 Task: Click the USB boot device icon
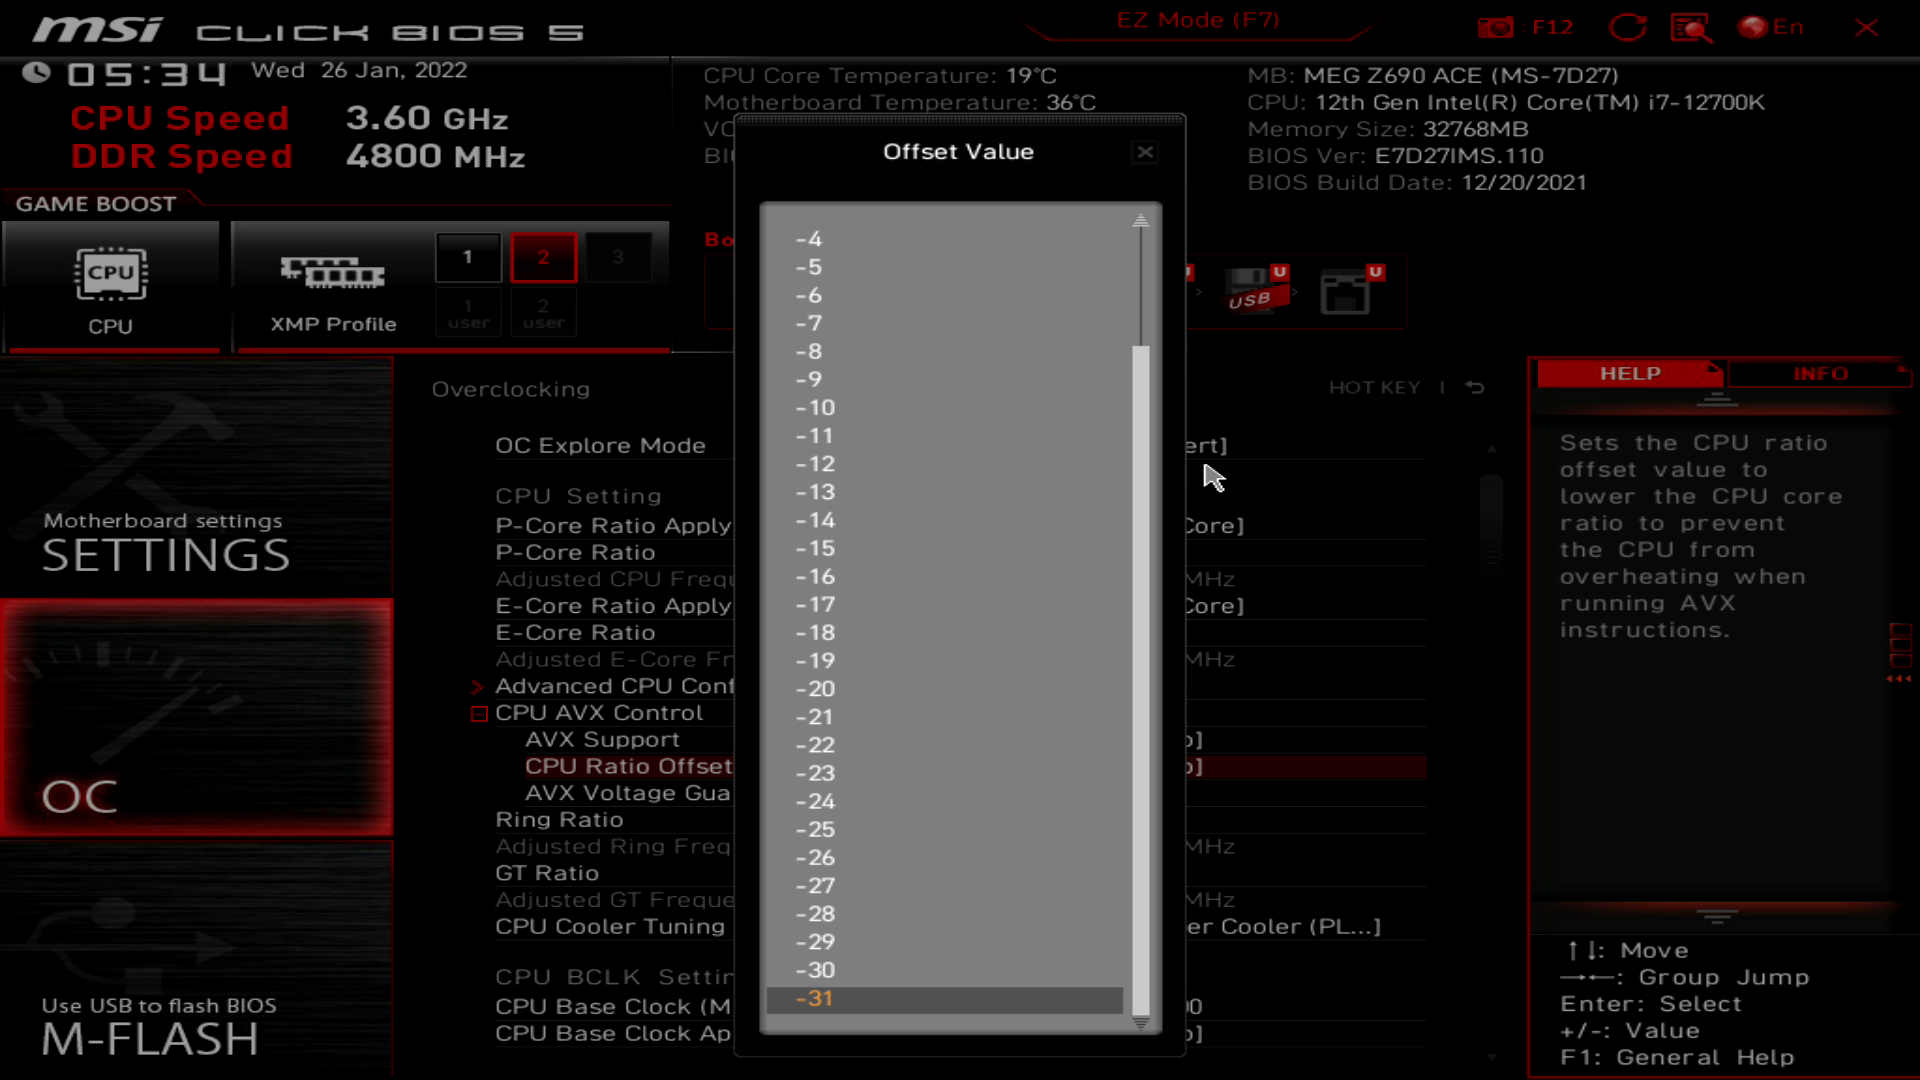click(x=1256, y=290)
